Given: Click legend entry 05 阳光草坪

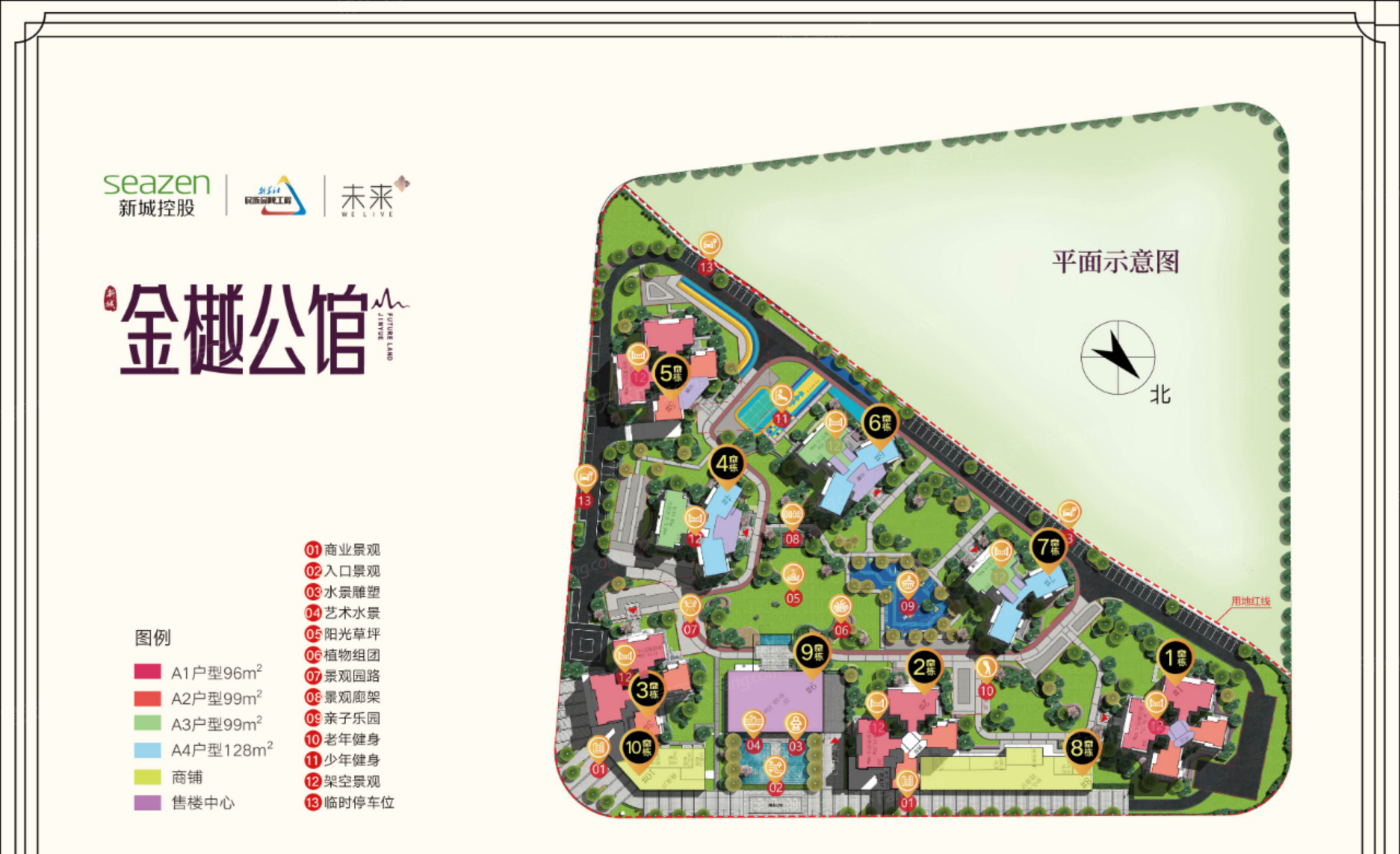Looking at the screenshot, I should point(344,634).
